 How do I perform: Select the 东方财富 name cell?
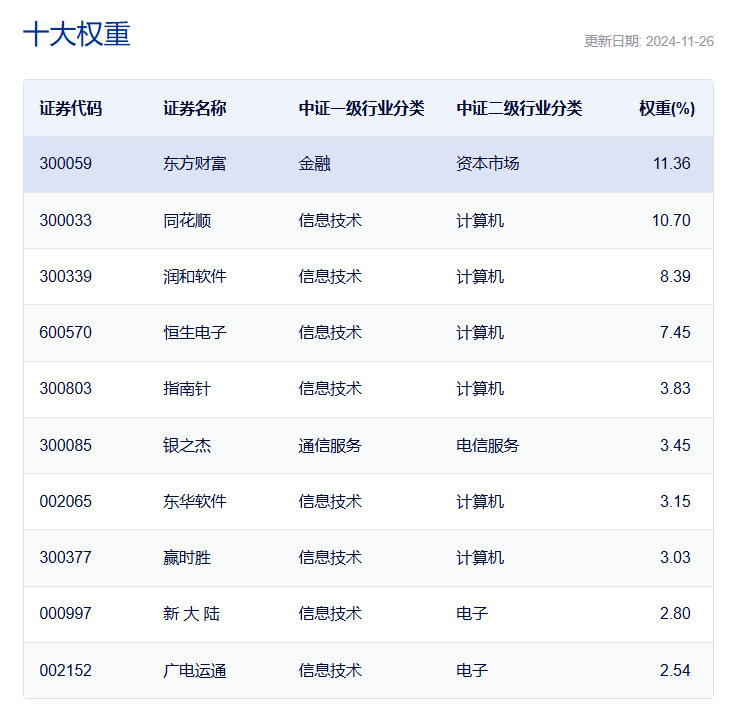point(194,164)
